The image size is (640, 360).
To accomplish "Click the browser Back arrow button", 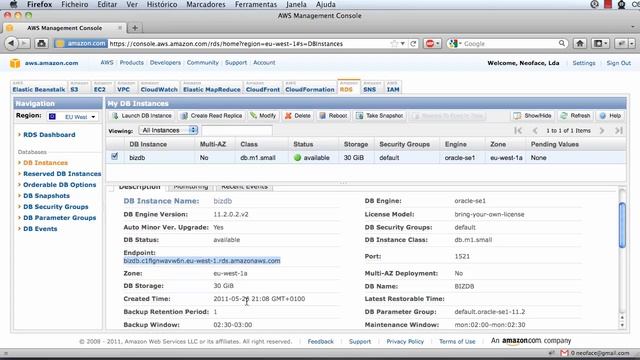I will coord(11,43).
